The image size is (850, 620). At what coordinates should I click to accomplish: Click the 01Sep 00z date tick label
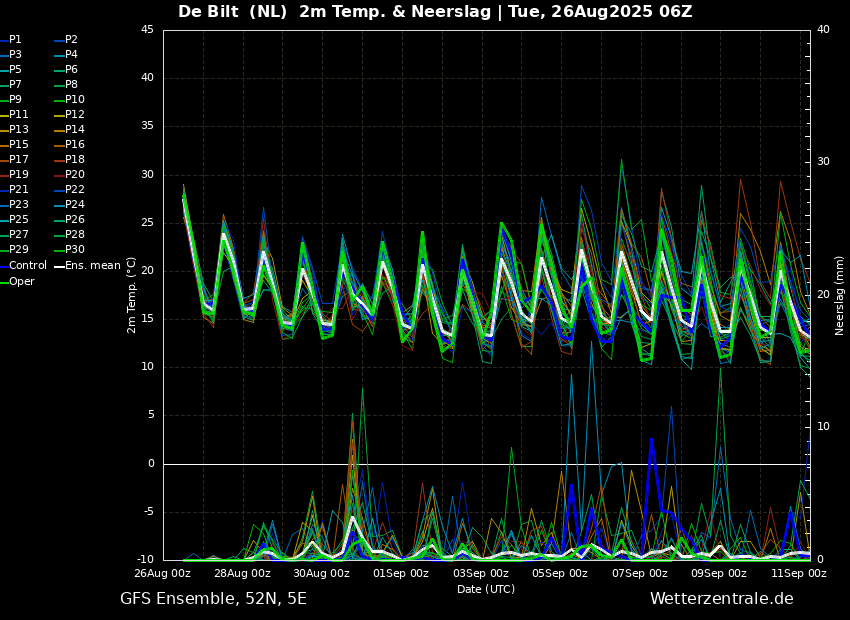click(402, 573)
